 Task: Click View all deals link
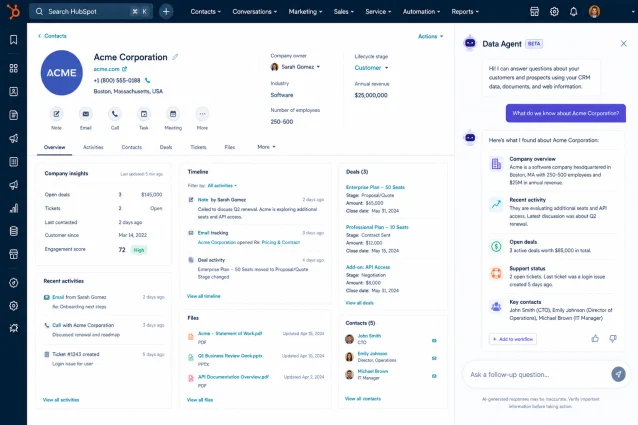[x=359, y=303]
